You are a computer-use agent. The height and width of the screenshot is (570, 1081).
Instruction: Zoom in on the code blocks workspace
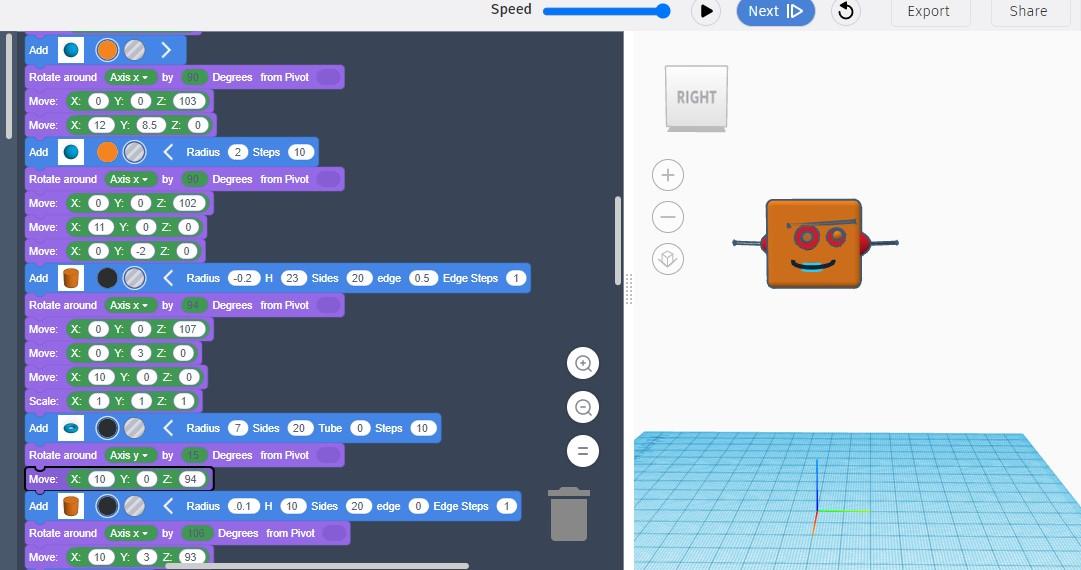pos(583,363)
